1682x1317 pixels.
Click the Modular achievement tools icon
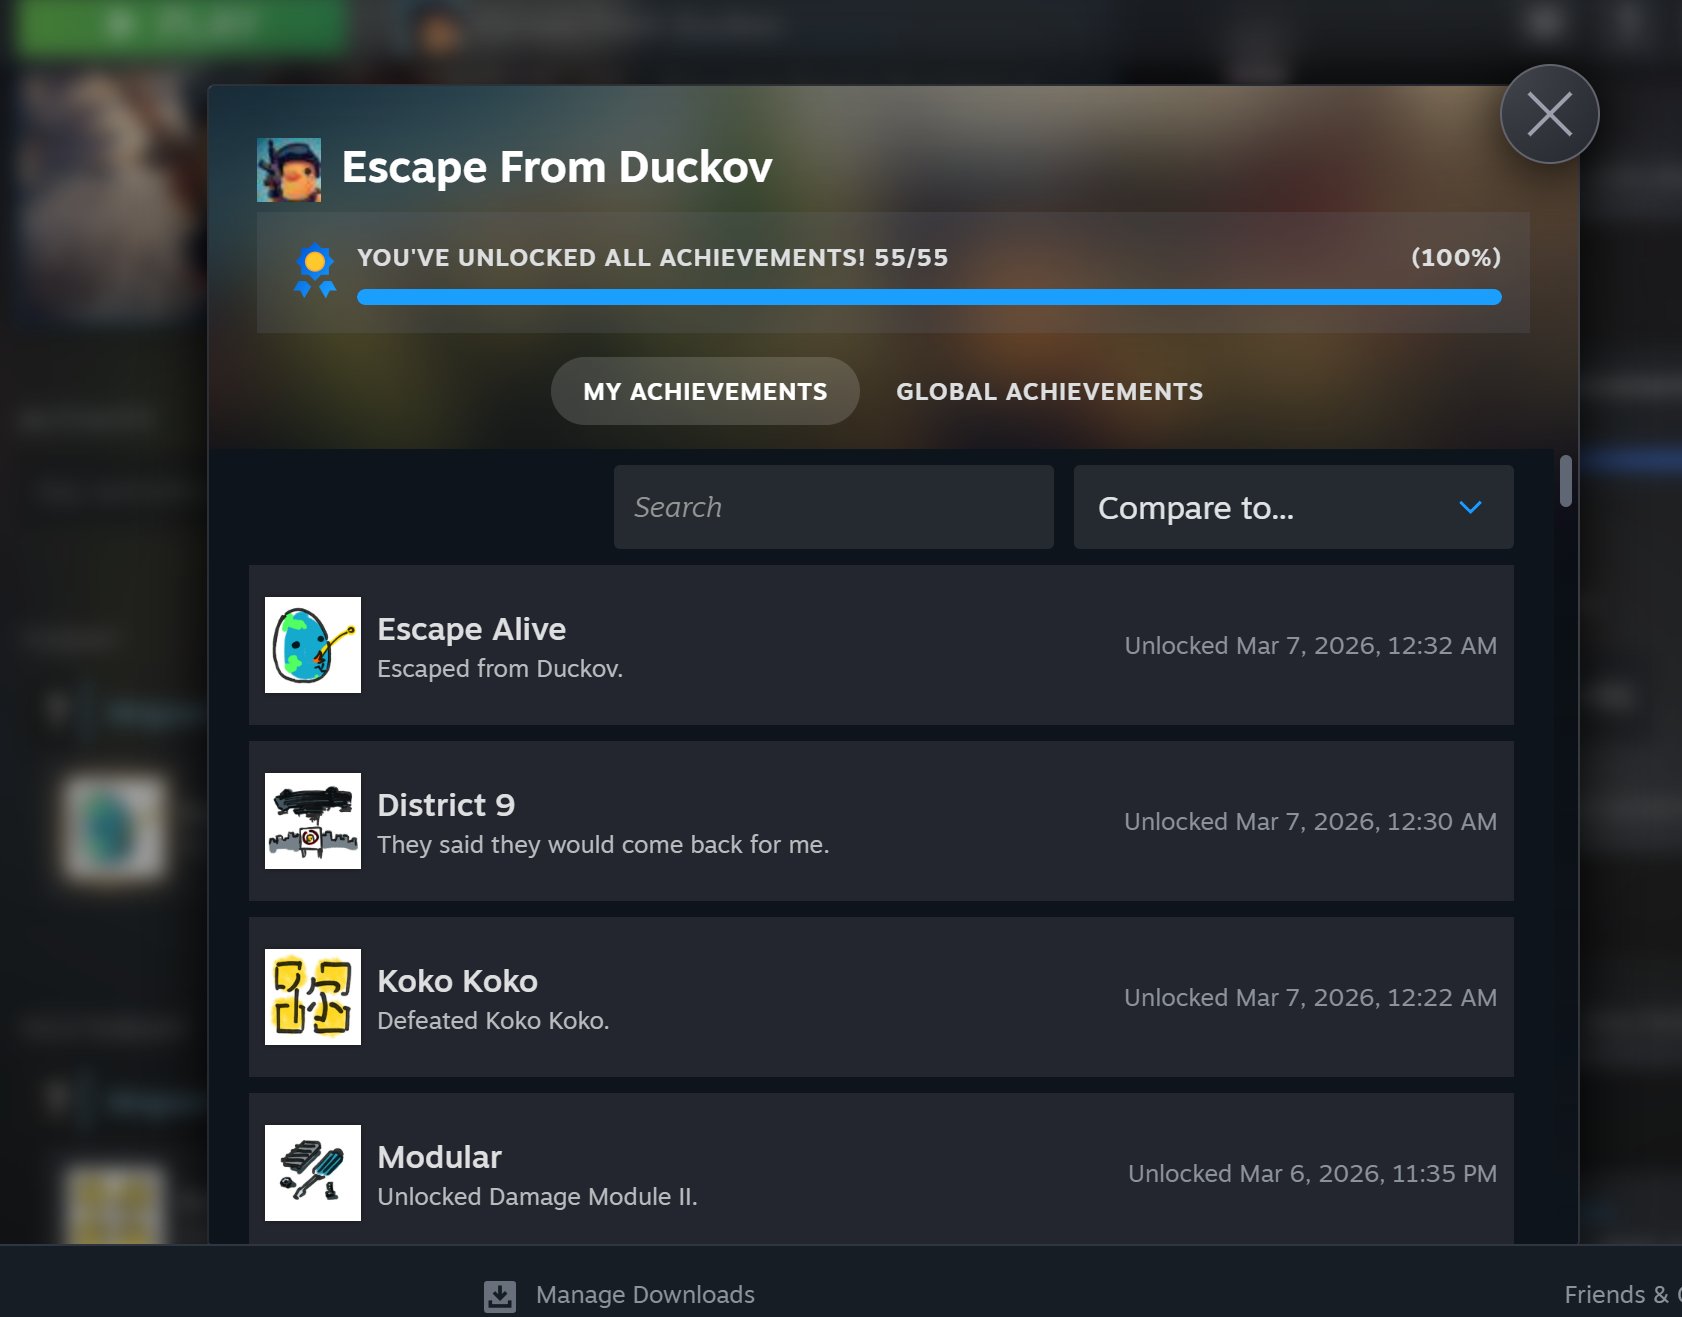tap(313, 1173)
